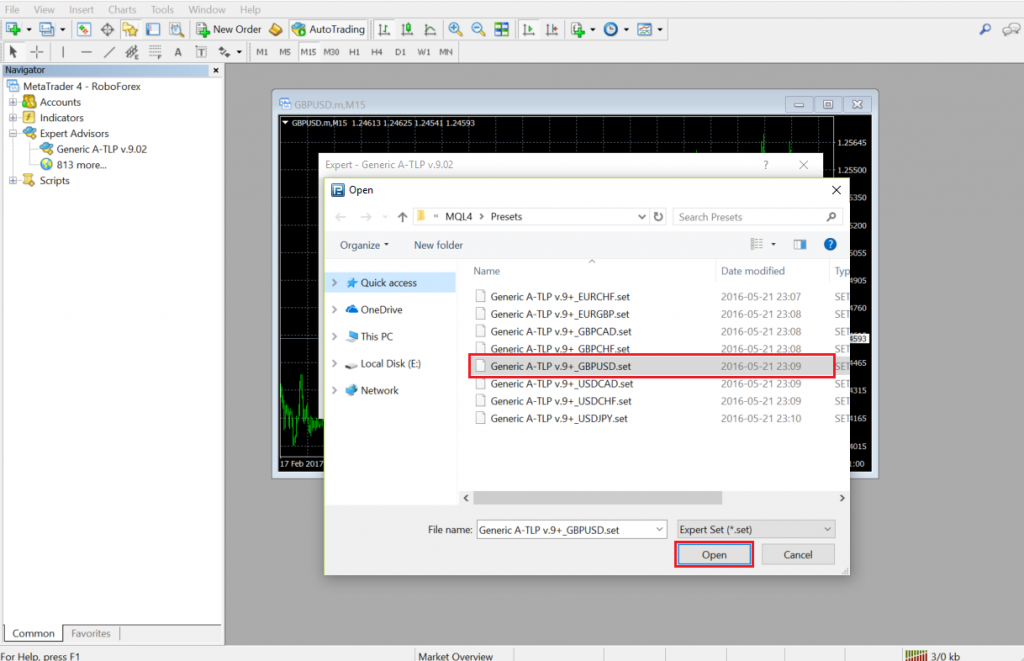Open the Indicators list toolbar icon
The width and height of the screenshot is (1024, 661).
point(578,29)
